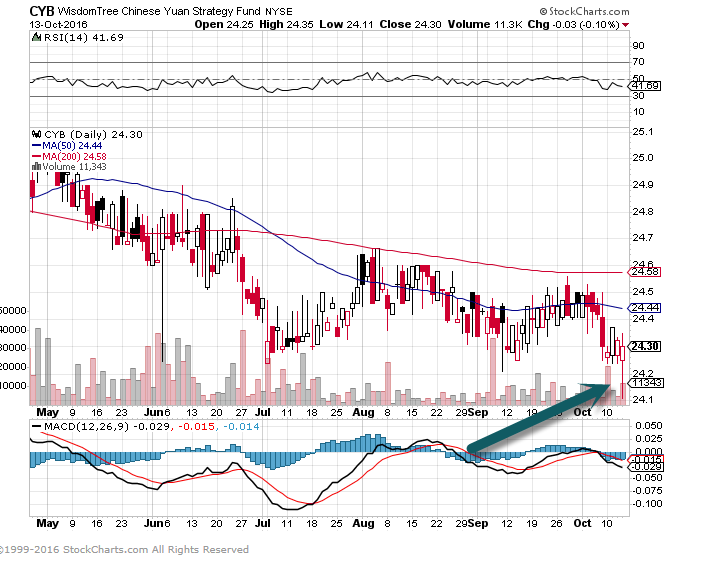
Task: Click the Low 24.11 header value
Action: coord(346,24)
